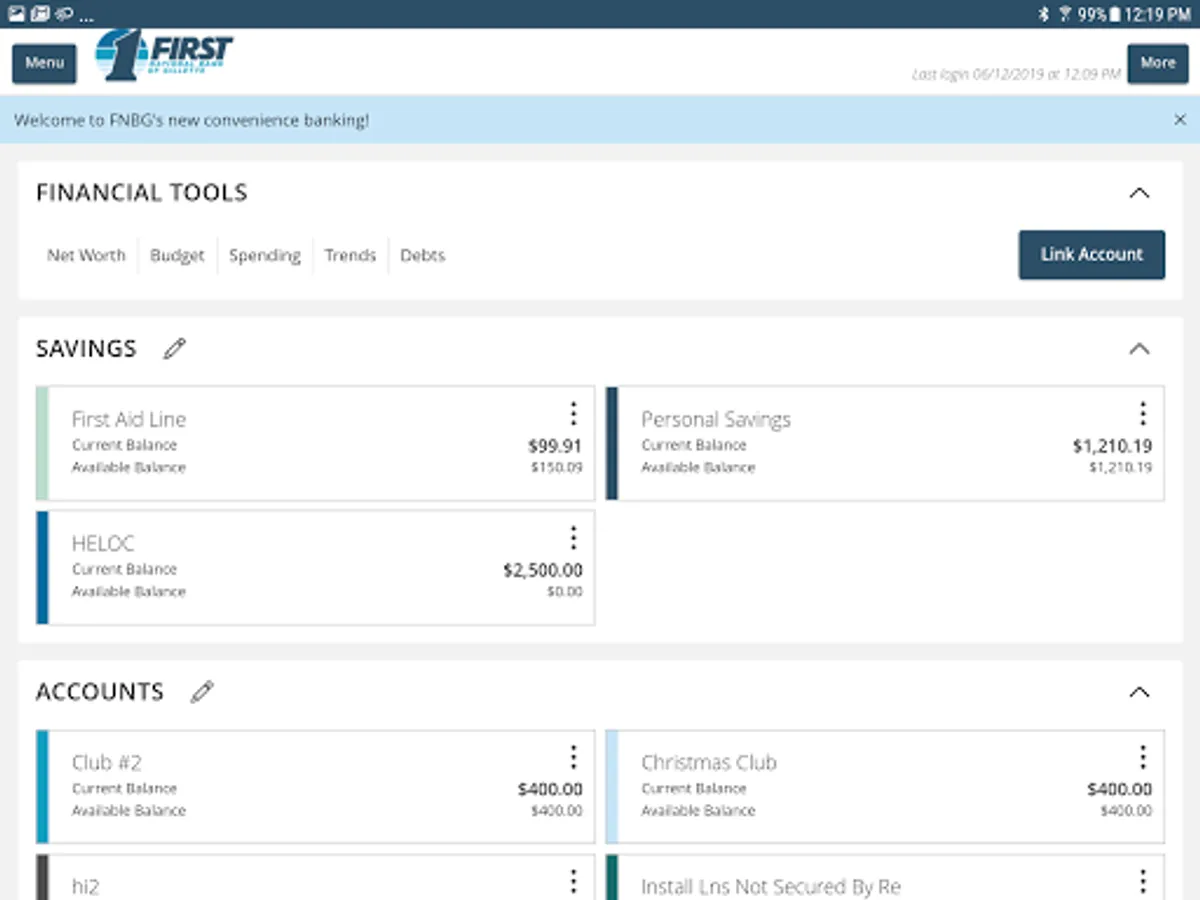Click the battery status icon
The image size is (1200, 900).
[x=1114, y=14]
